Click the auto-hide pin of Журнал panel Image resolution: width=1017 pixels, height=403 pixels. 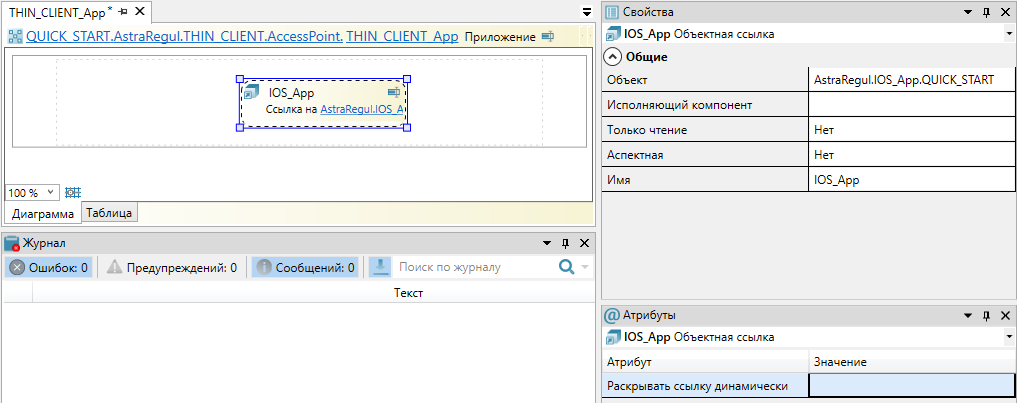(565, 243)
